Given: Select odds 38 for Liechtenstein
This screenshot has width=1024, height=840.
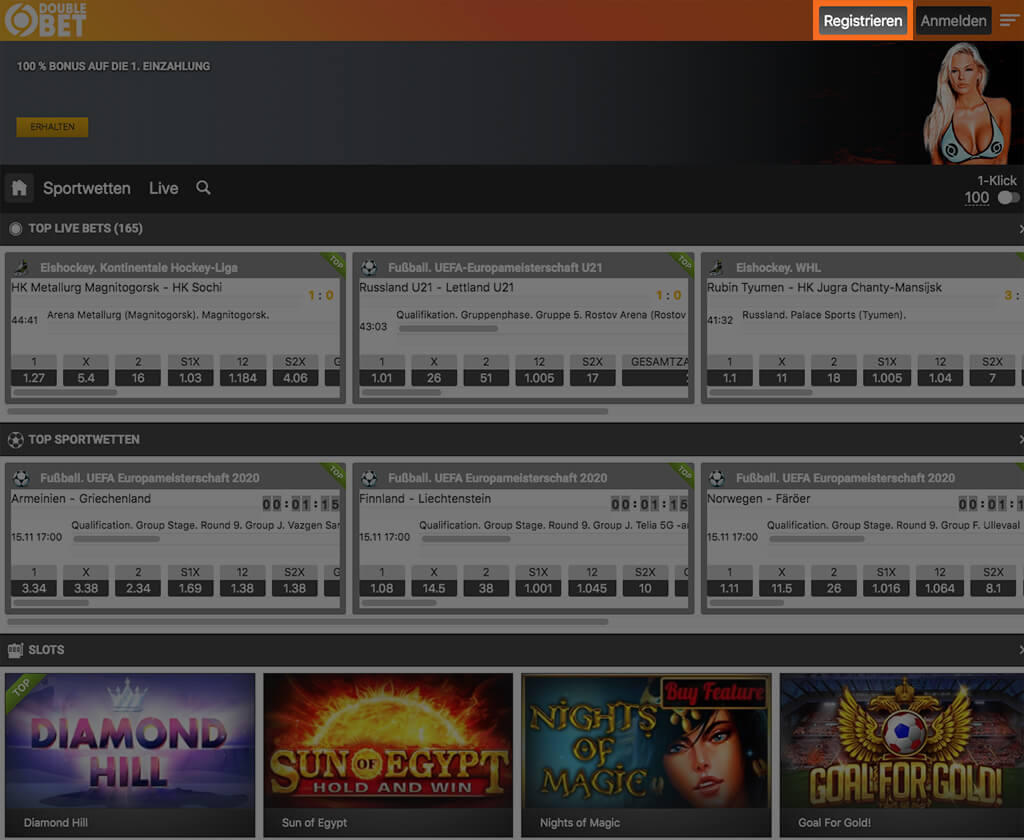Looking at the screenshot, I should [486, 589].
